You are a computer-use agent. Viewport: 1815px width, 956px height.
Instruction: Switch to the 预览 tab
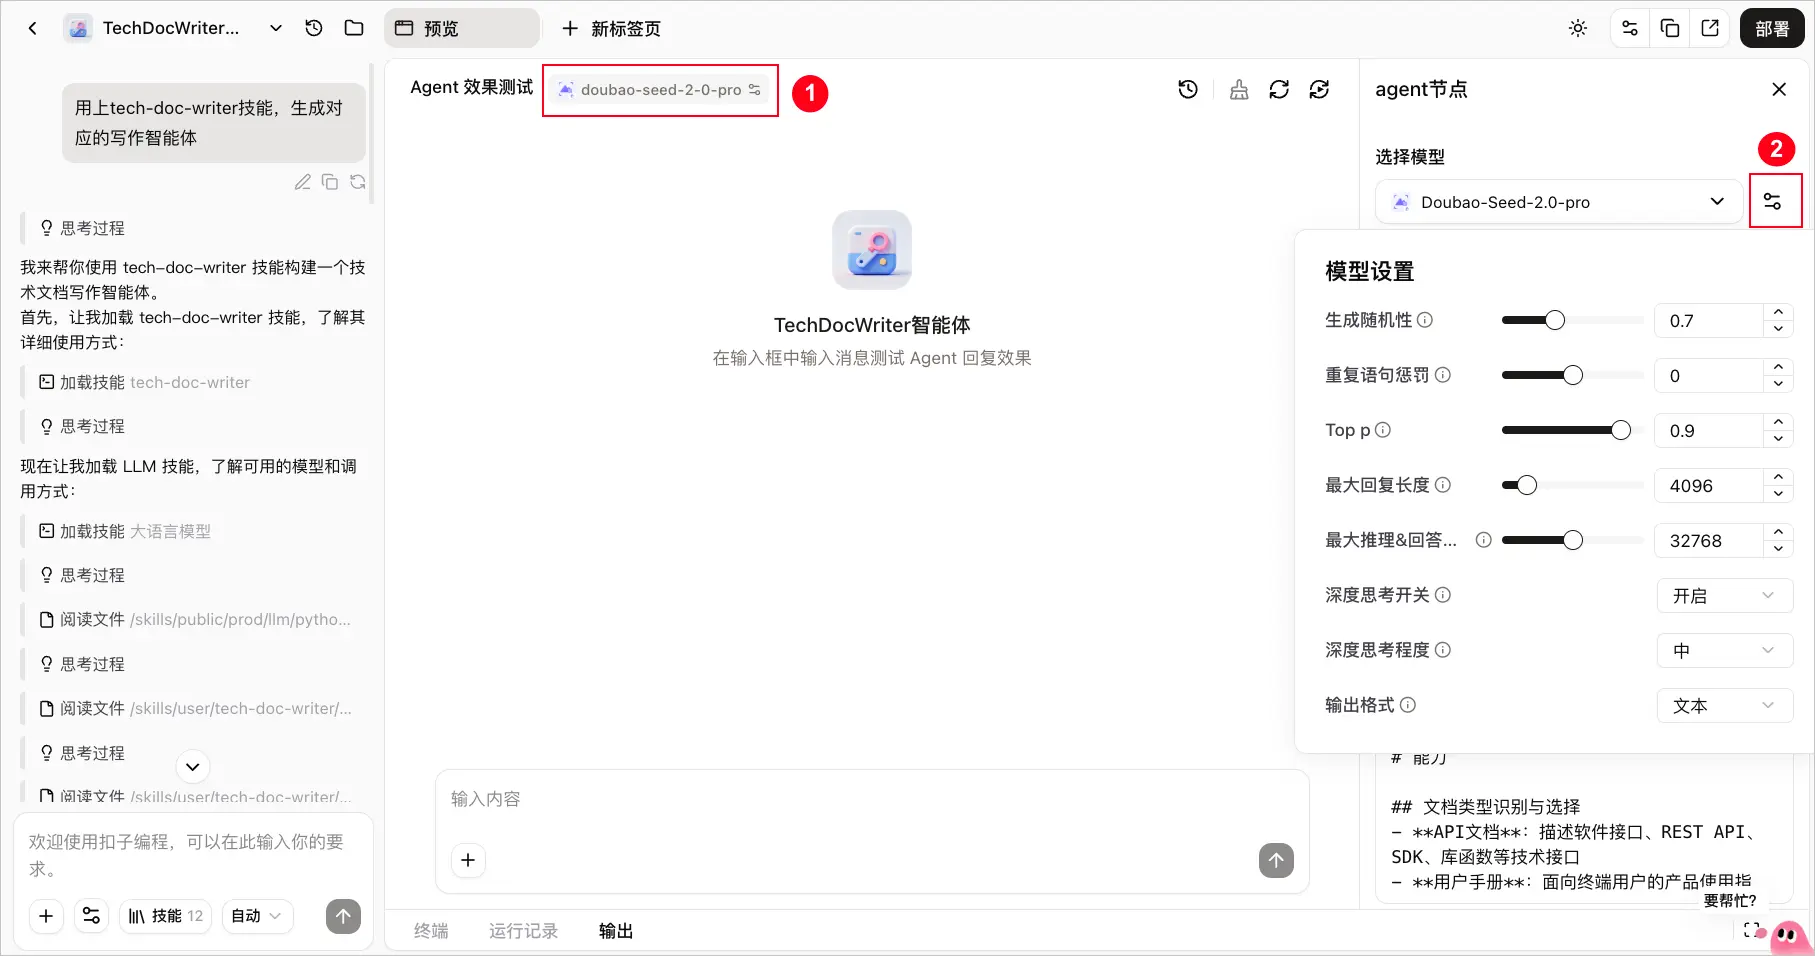tap(461, 28)
